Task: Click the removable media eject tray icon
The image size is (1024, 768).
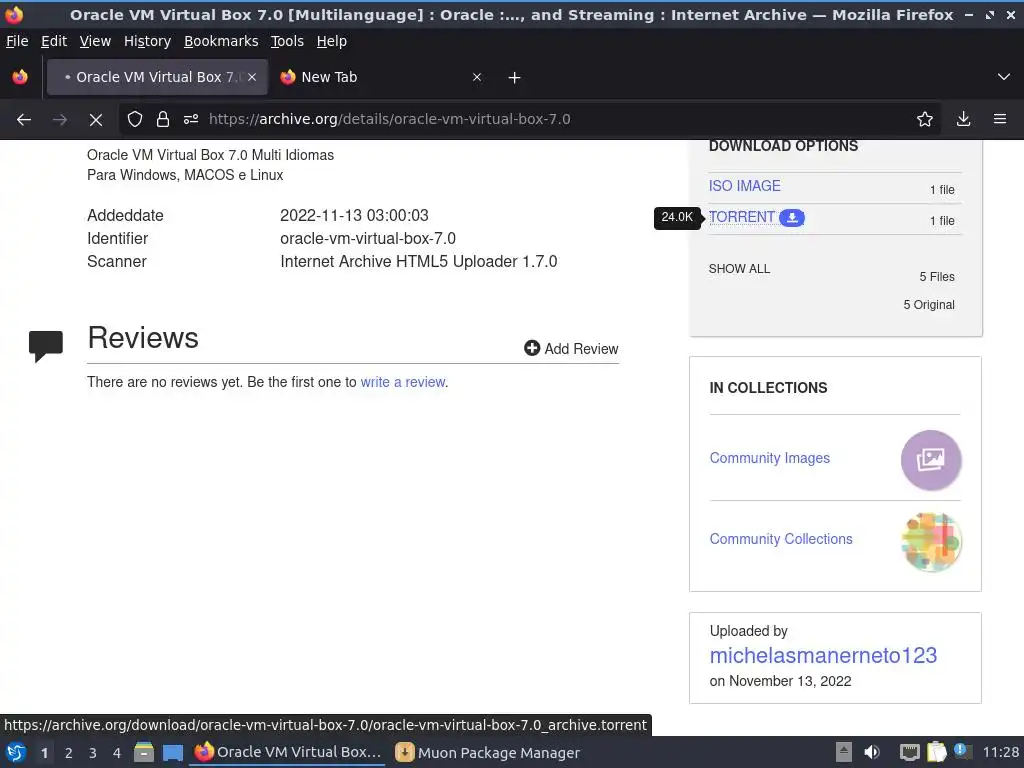Action: click(x=844, y=752)
